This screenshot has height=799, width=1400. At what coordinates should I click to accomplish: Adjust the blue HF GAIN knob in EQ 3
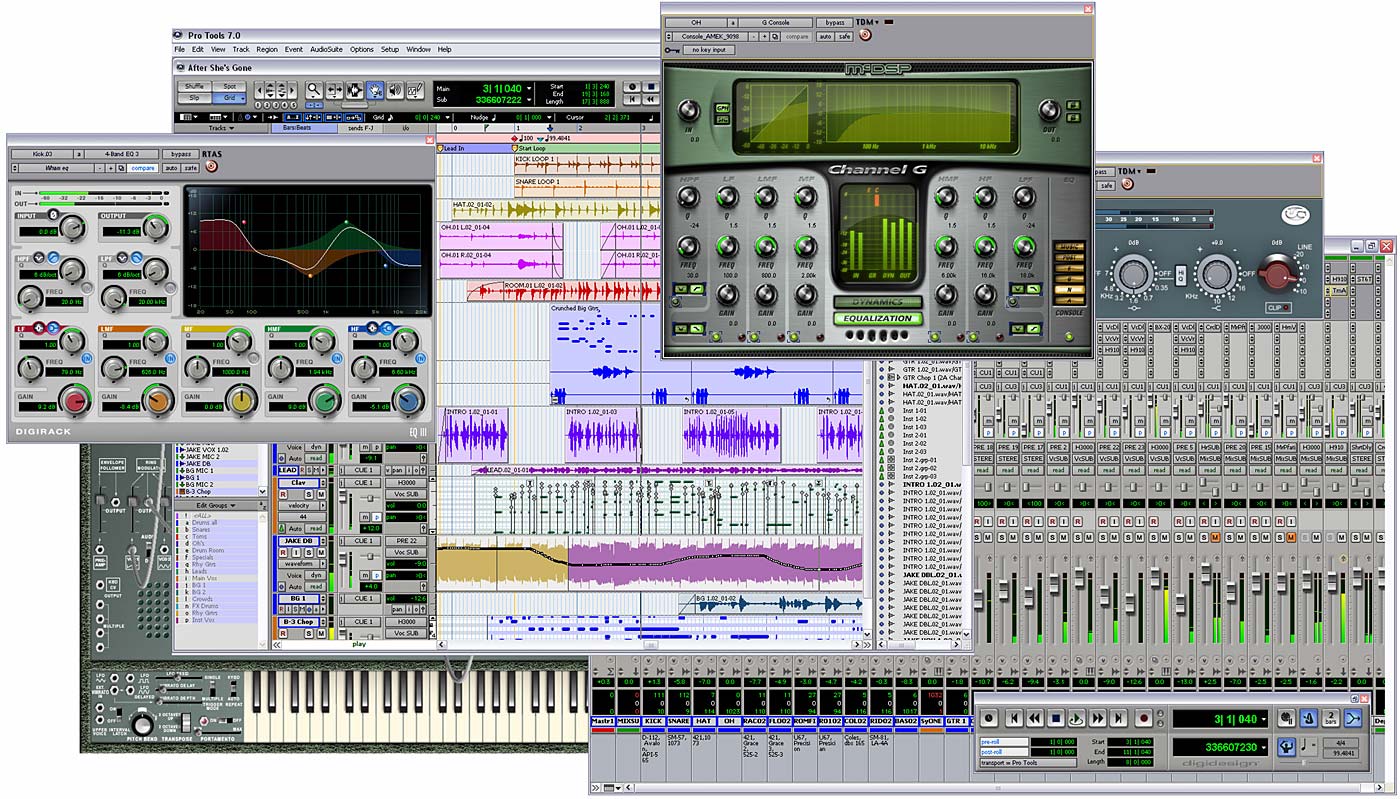click(408, 401)
